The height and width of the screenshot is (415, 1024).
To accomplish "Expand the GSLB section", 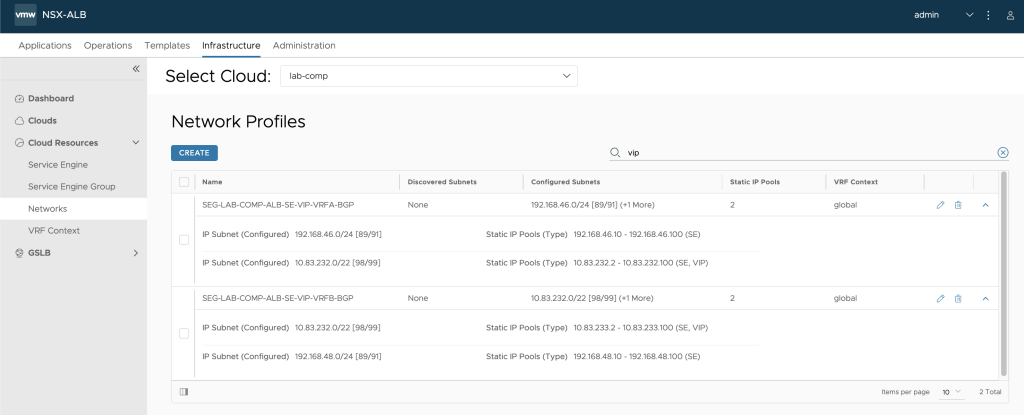I will point(136,252).
